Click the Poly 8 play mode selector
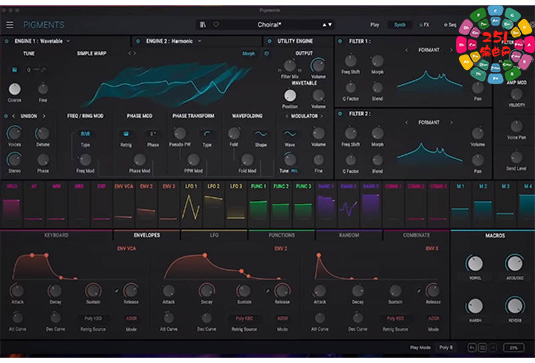 [446, 347]
